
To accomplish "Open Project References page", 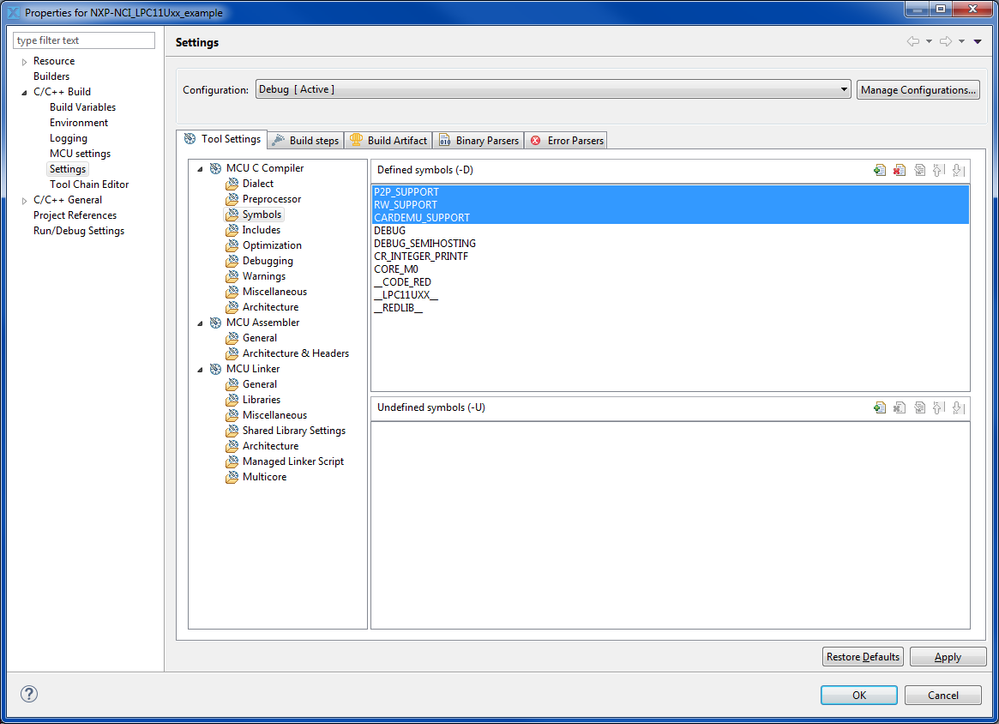I will (75, 215).
